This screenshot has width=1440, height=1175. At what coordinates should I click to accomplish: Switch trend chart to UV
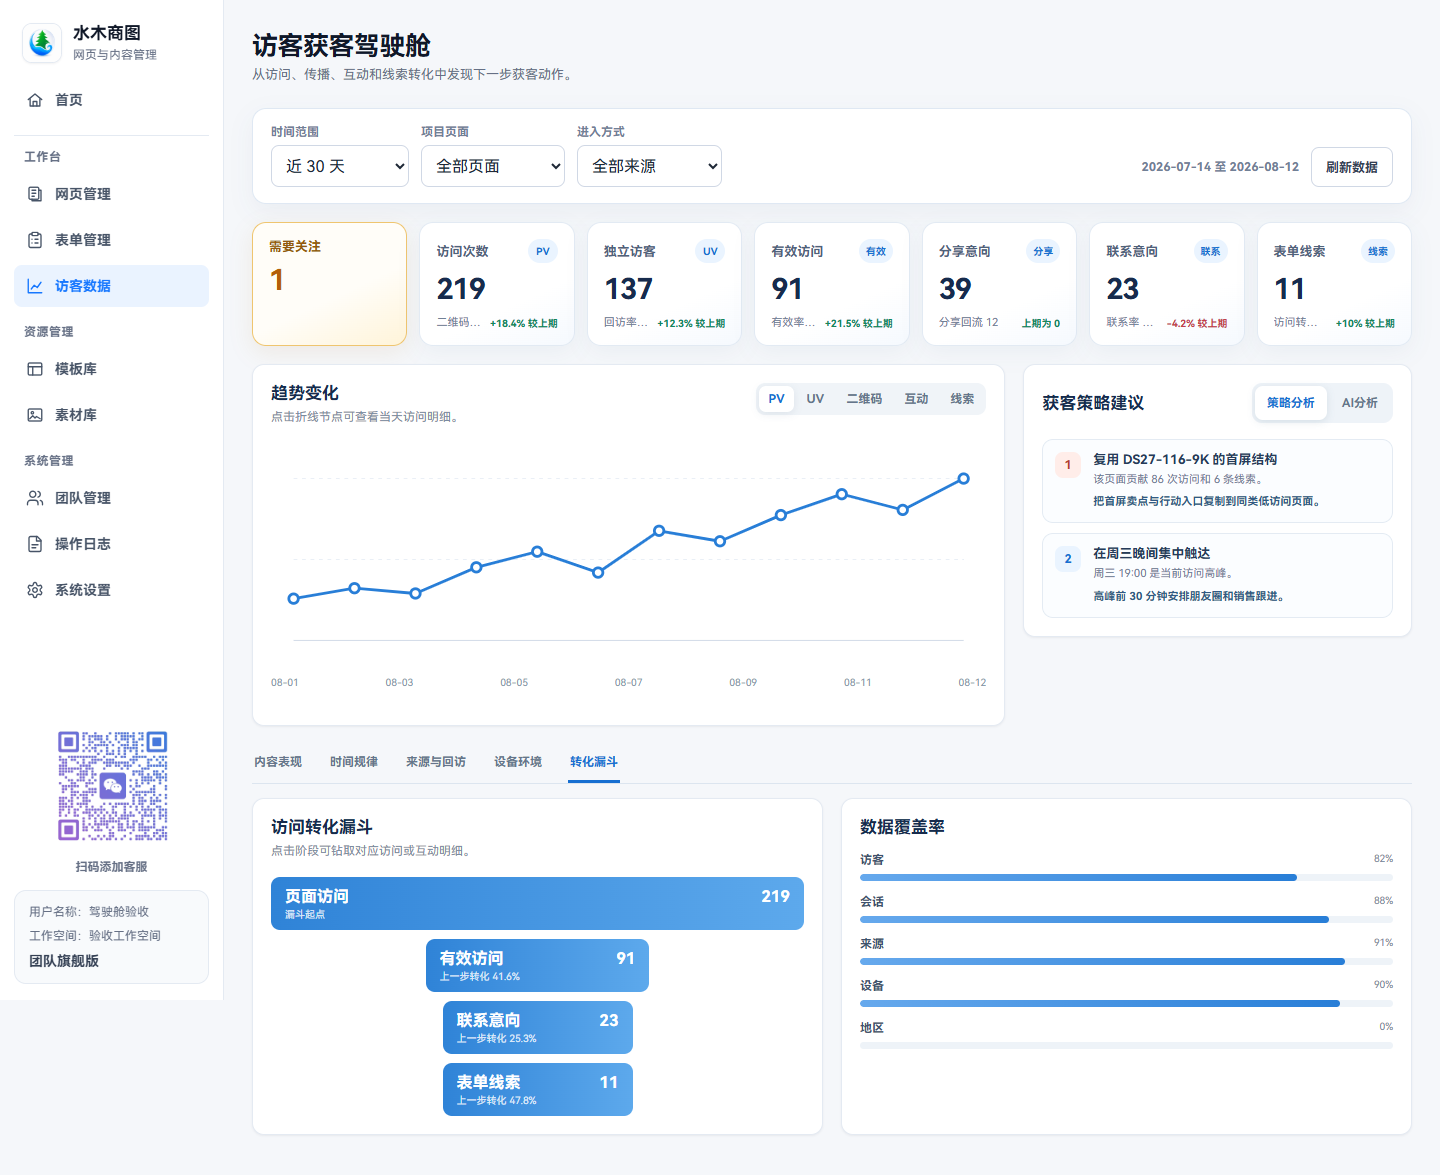click(x=815, y=399)
